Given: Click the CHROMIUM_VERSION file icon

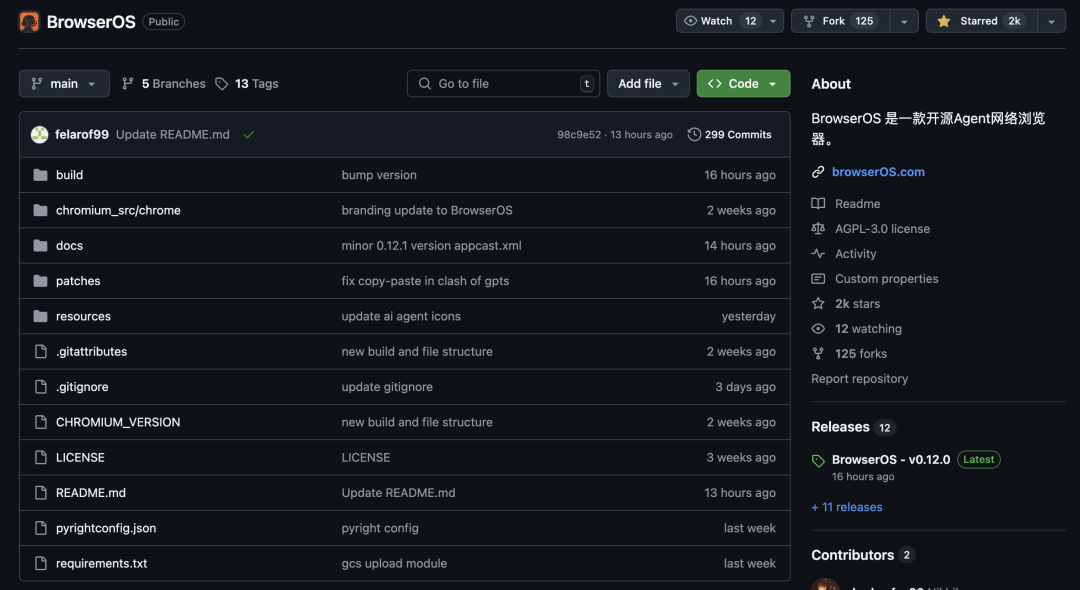Looking at the screenshot, I should tap(41, 422).
